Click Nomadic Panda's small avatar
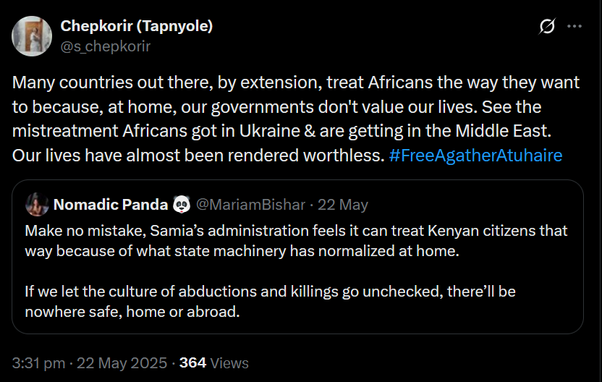 pos(37,204)
